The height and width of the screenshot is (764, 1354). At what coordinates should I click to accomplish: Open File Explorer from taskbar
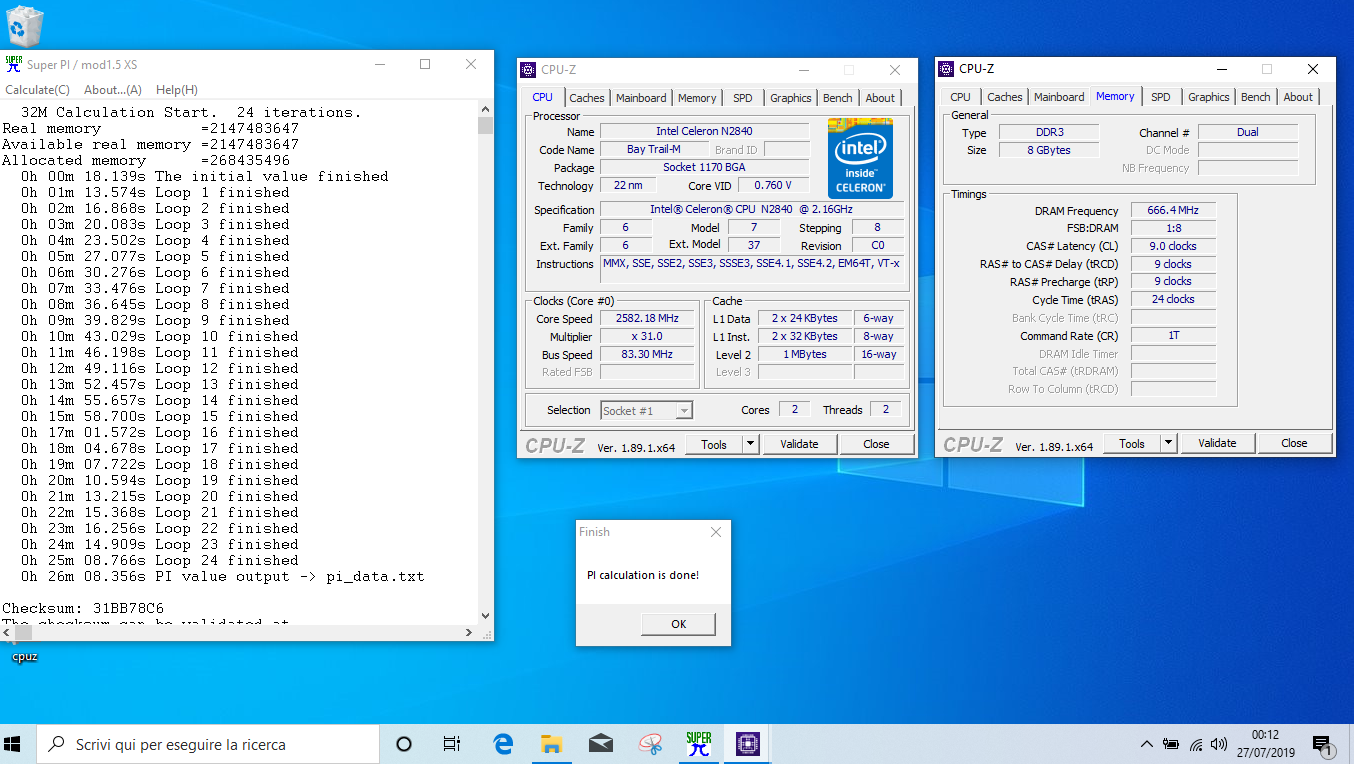(552, 744)
